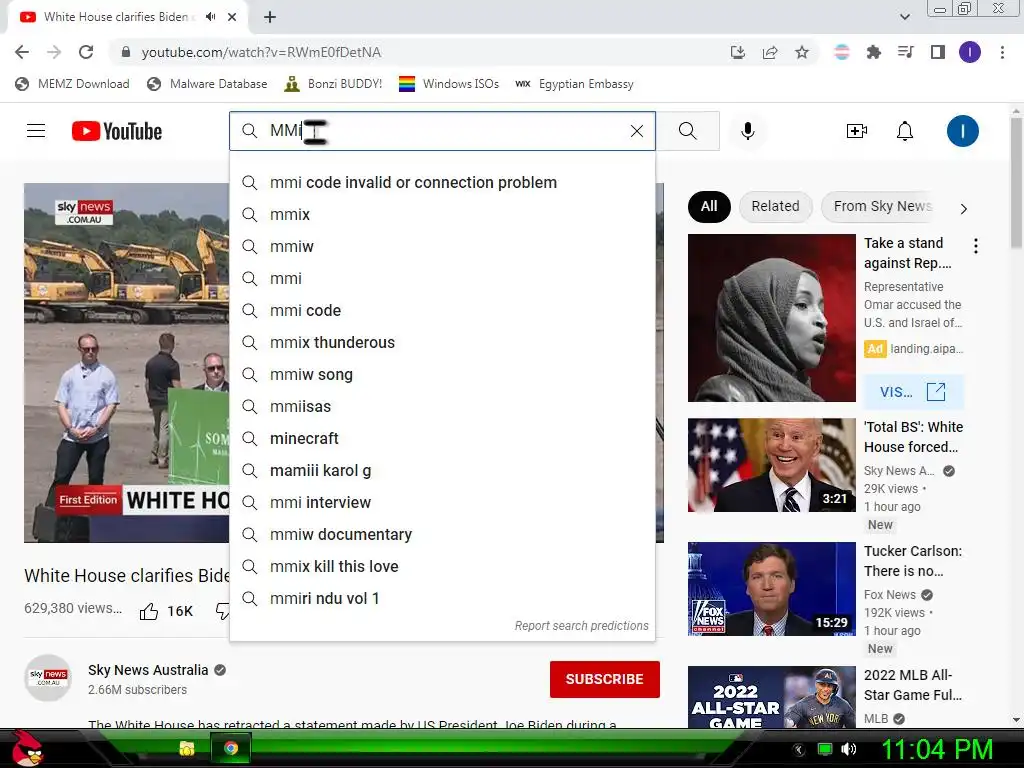Viewport: 1024px width, 768px height.
Task: Open more options for Take a stand ad
Action: click(976, 246)
